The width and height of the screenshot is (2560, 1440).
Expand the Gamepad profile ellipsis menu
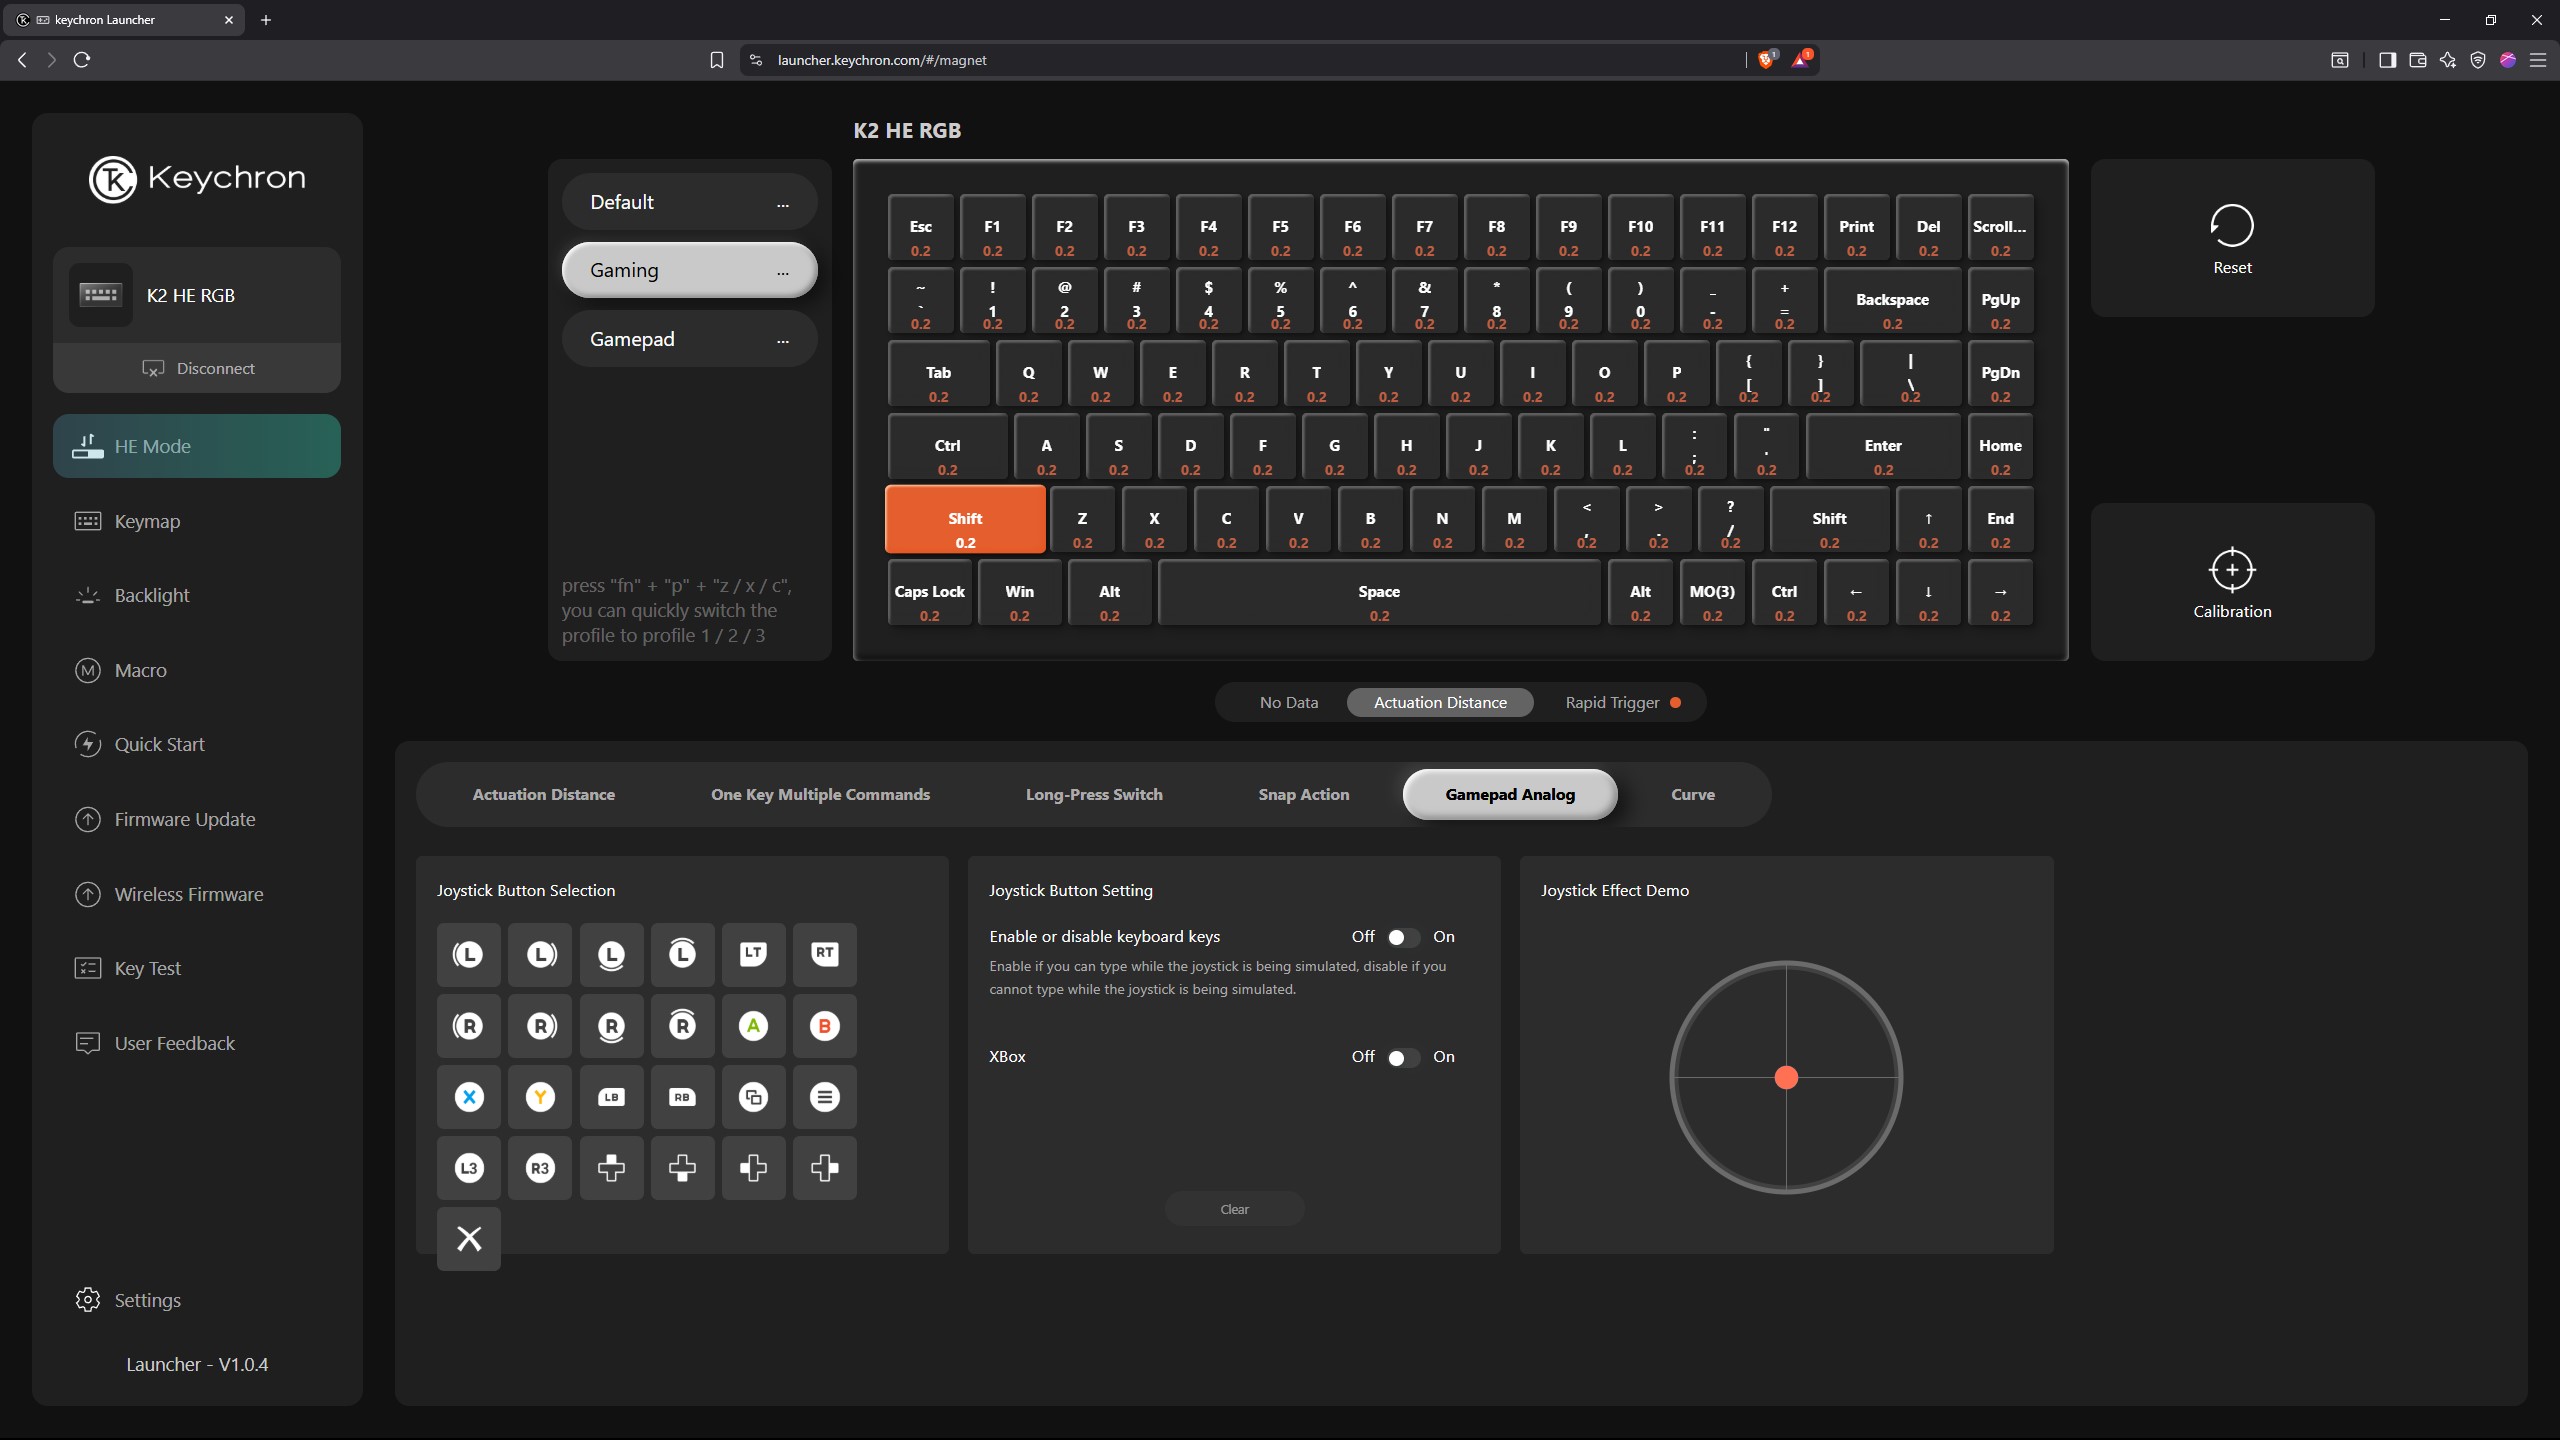coord(782,341)
